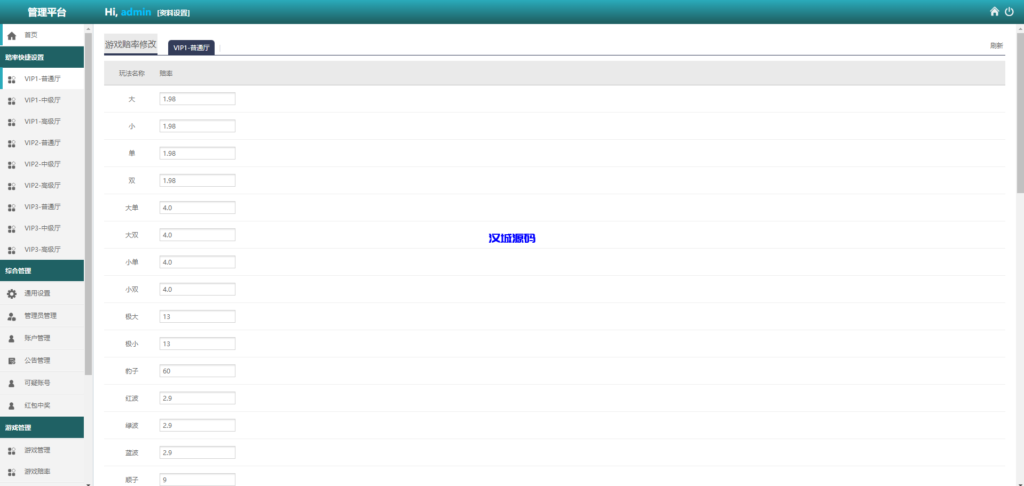Click the user icon beside 管理员管理

[x=12, y=316]
